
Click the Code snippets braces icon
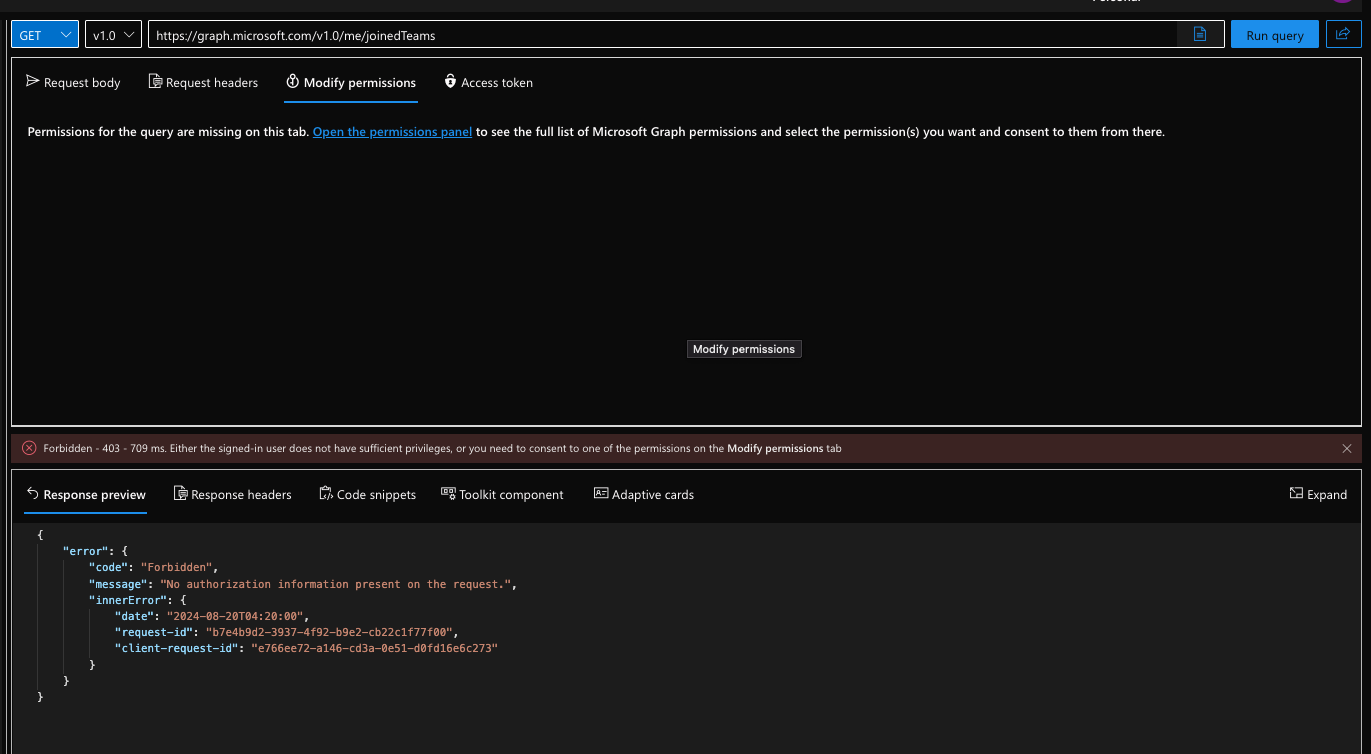tap(324, 493)
